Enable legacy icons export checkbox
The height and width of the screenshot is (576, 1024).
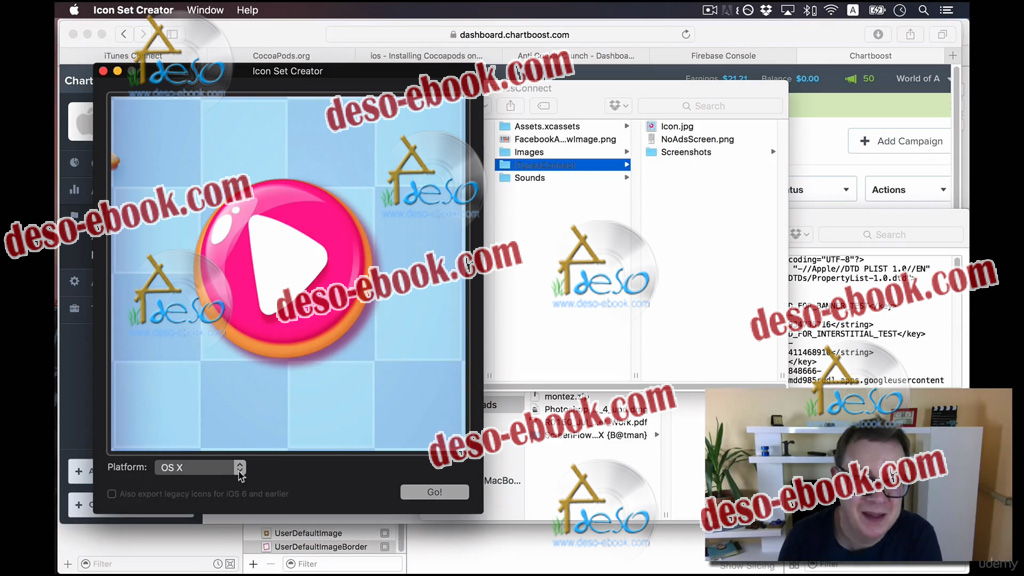112,493
